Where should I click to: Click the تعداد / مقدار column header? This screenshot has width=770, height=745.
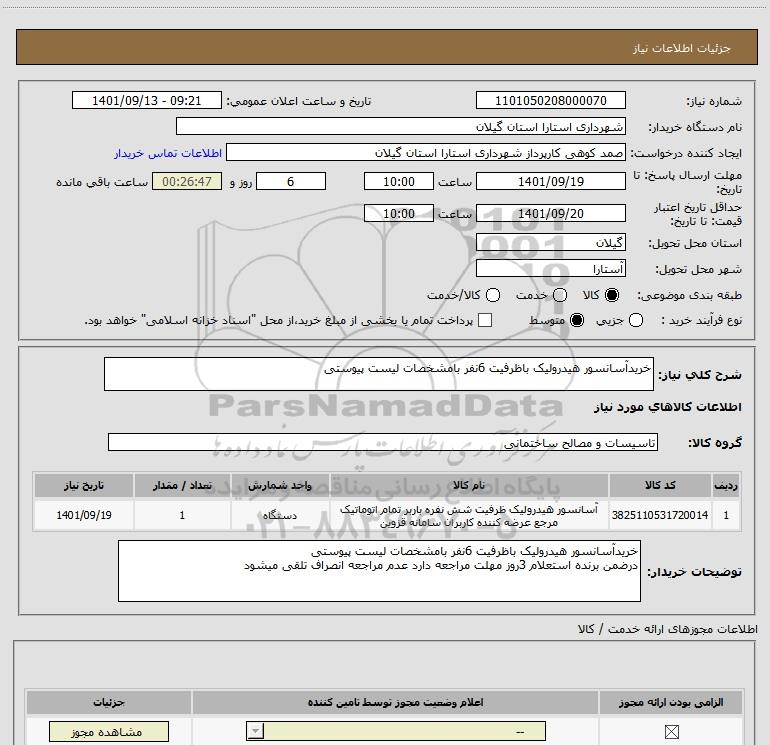click(182, 485)
